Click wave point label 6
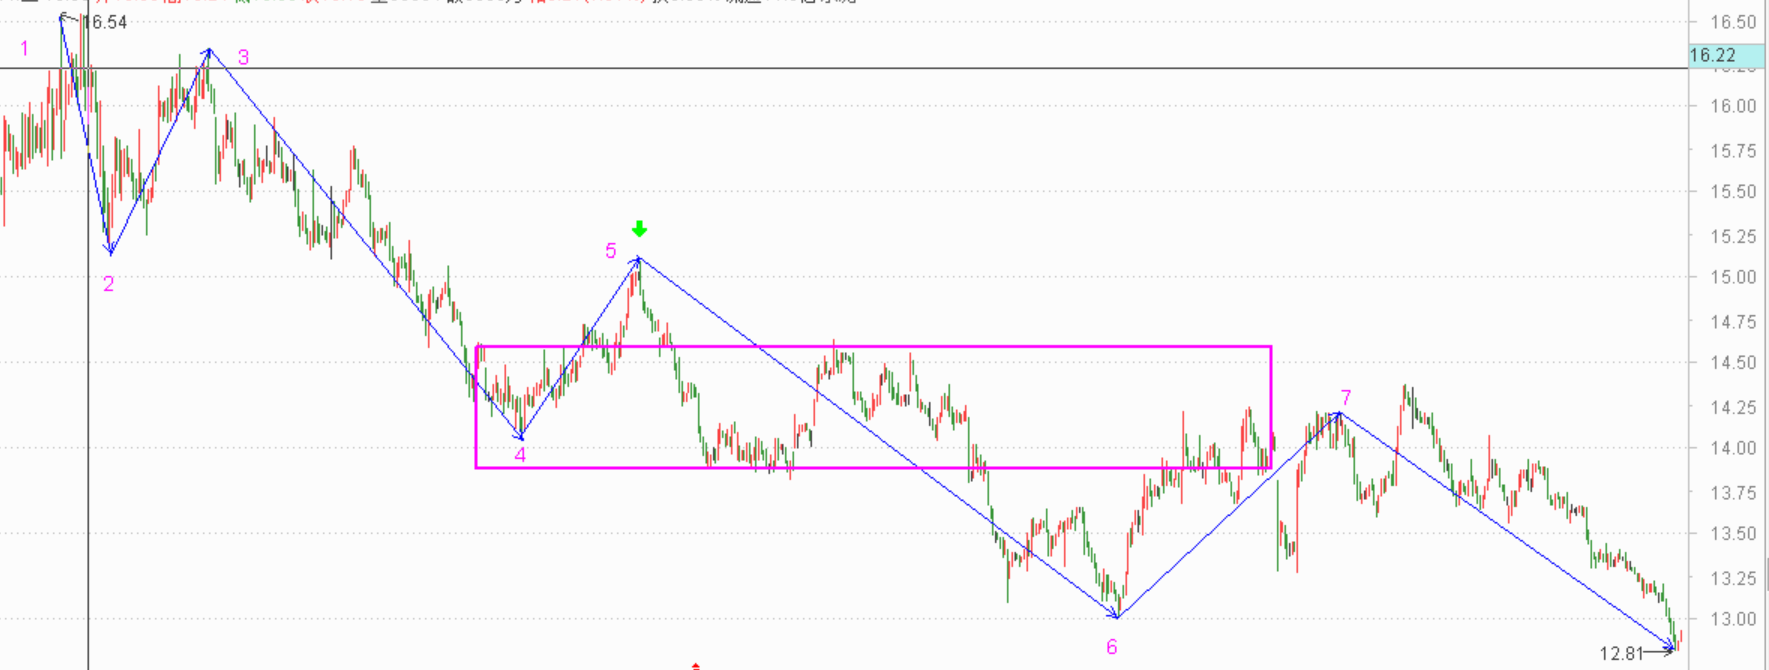The image size is (1769, 670). [x=1111, y=647]
